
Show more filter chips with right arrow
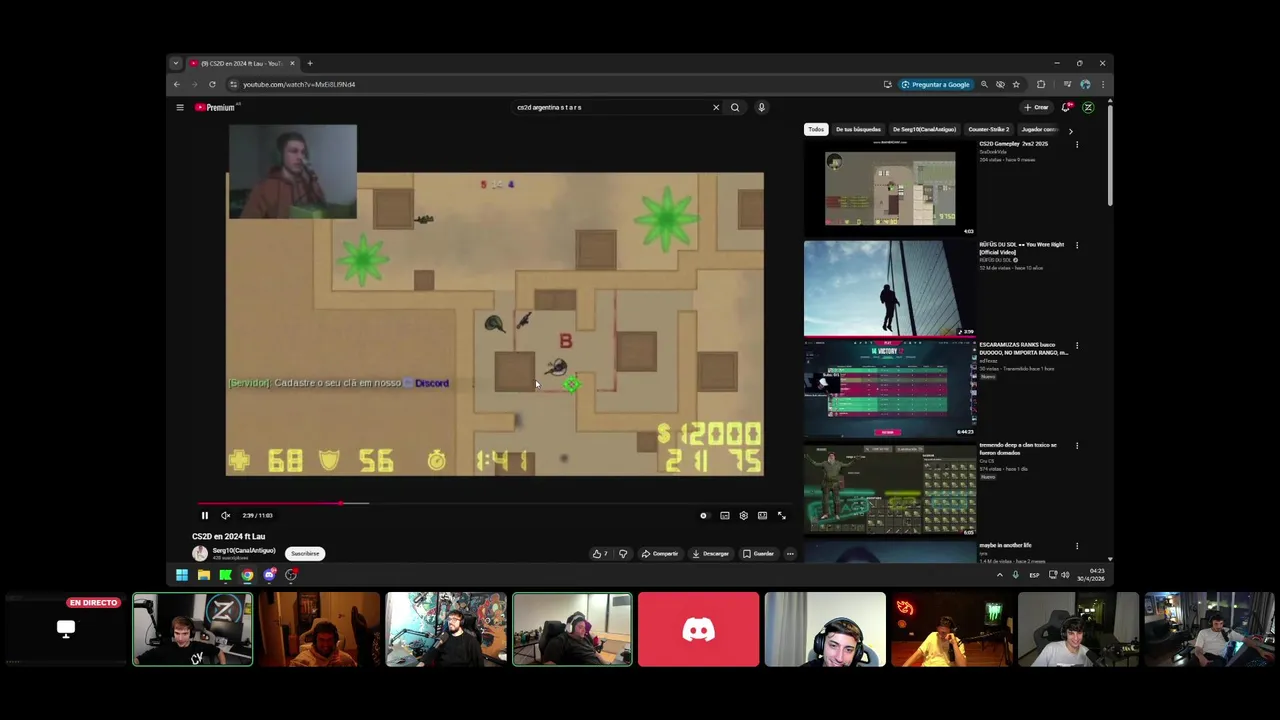tap(1070, 130)
